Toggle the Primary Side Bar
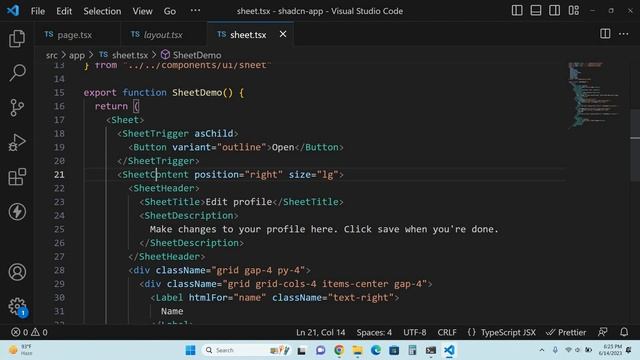This screenshot has width=640, height=360. click(517, 10)
